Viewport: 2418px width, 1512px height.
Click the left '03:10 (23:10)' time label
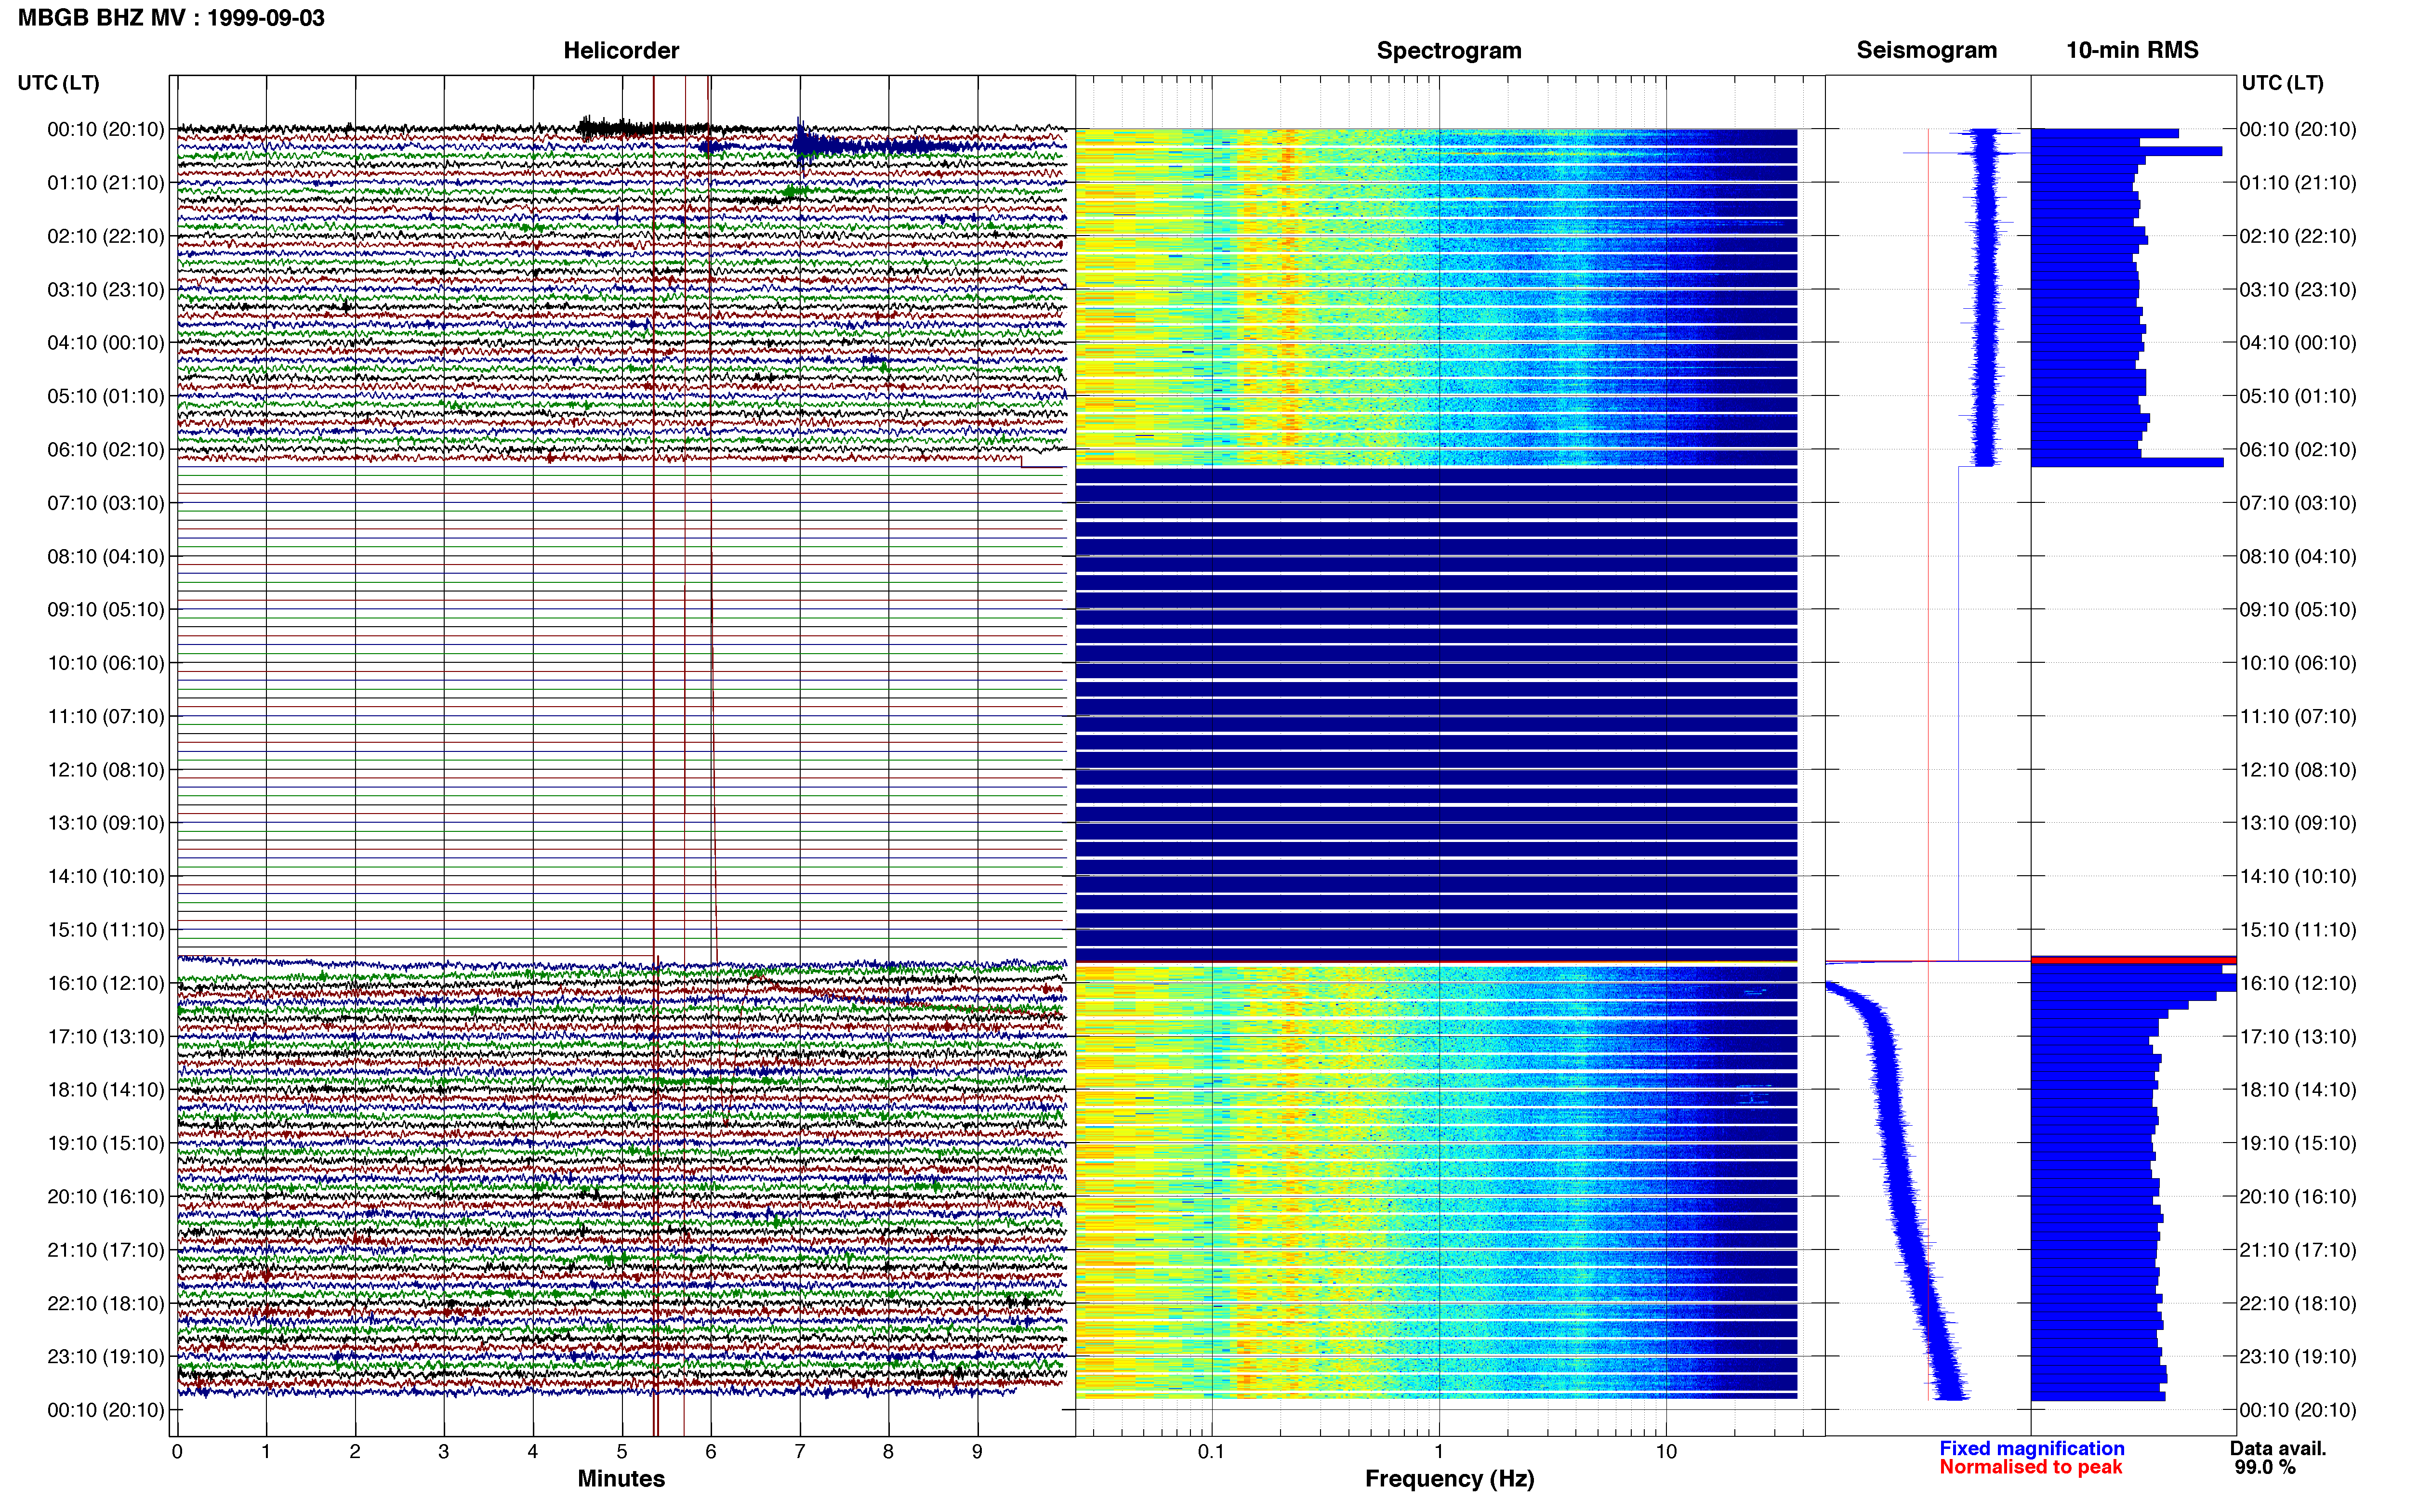coord(106,290)
